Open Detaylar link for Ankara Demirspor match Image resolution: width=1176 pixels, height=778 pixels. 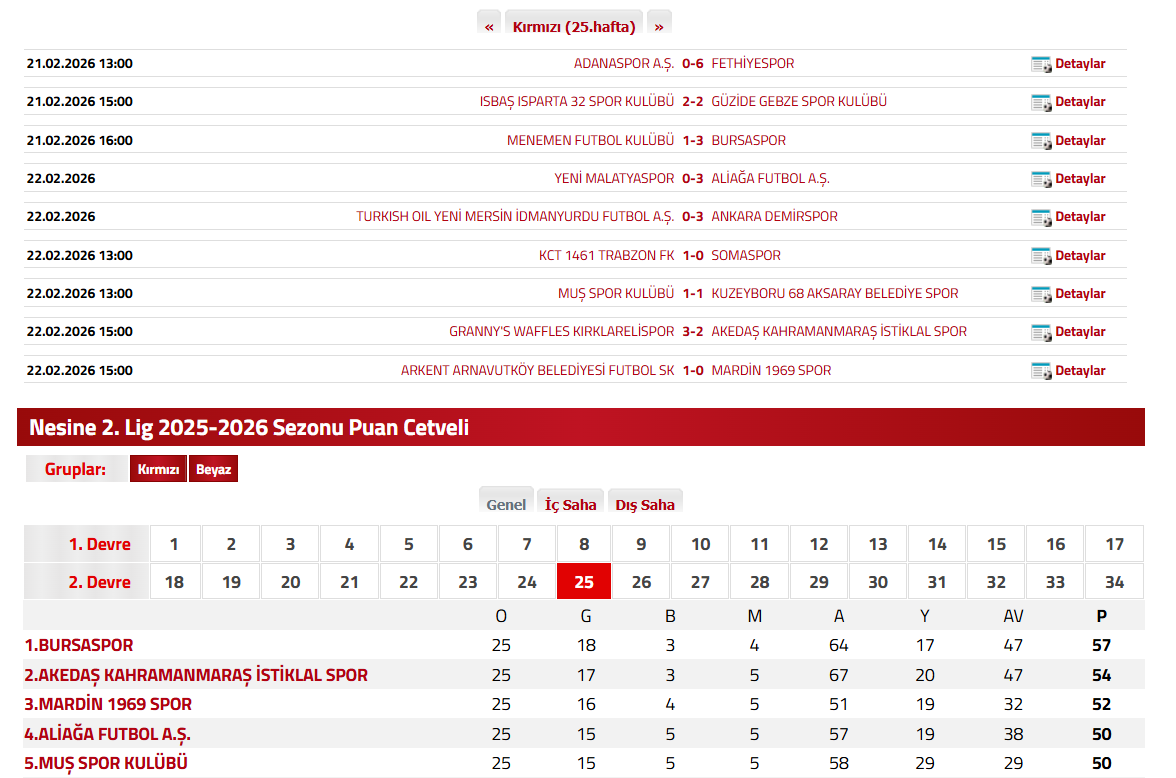pos(1080,217)
